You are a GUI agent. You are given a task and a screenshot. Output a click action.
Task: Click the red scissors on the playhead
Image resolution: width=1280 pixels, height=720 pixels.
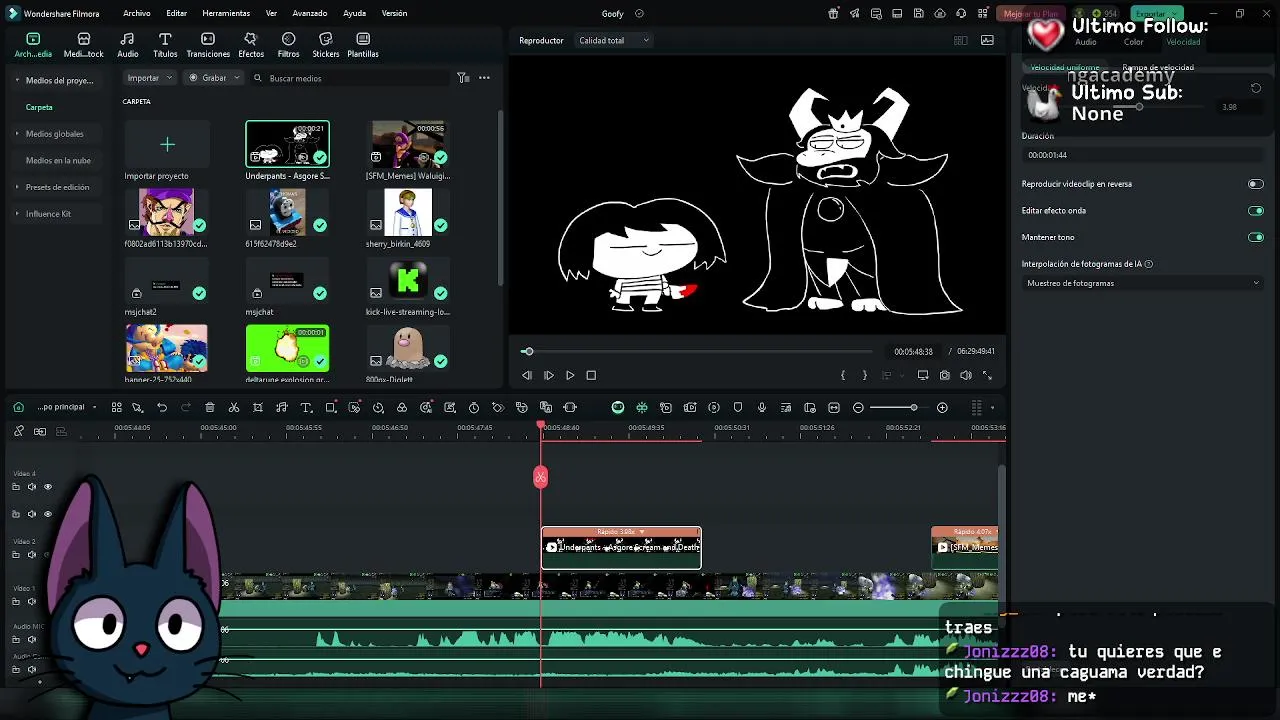pos(541,477)
